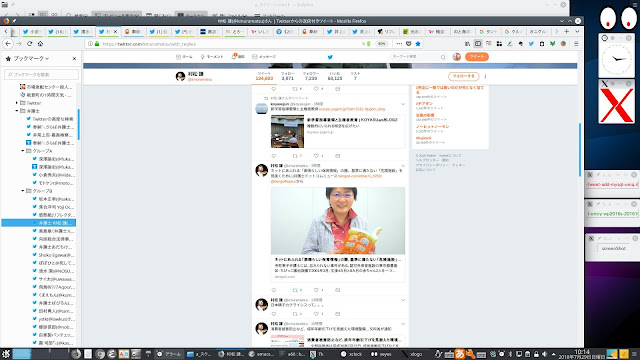This screenshot has width=640, height=360.
Task: Open the Firefox hamburger menu
Action: [576, 44]
